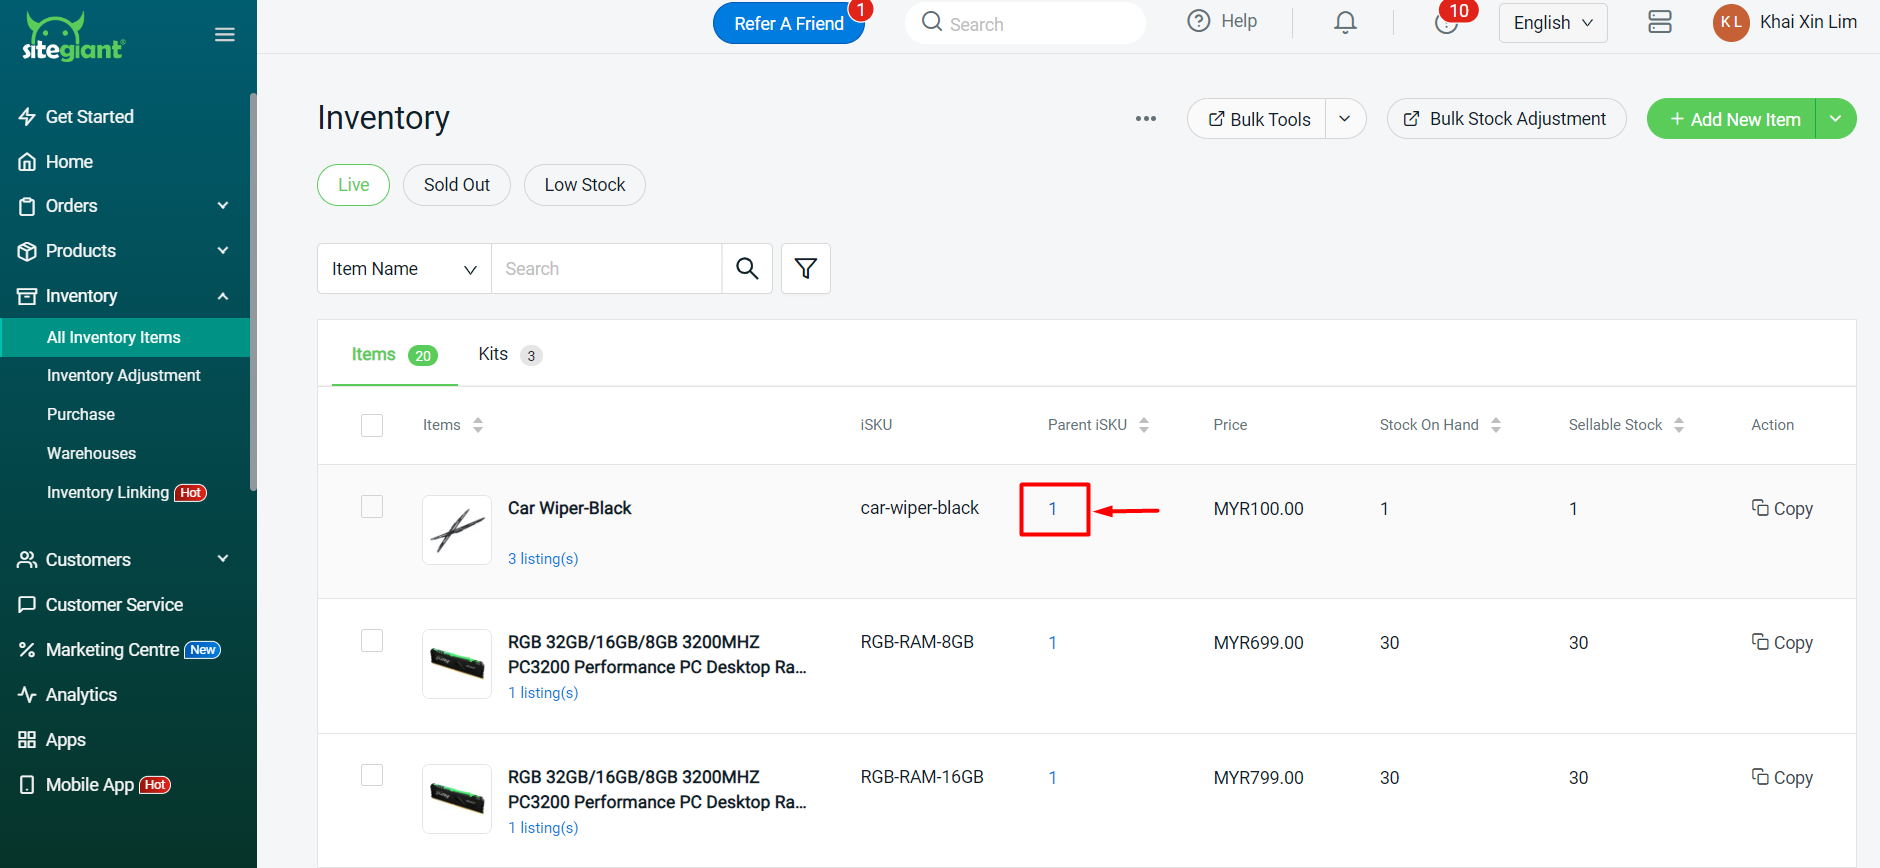
Task: Expand the Add New Item dropdown arrow
Action: [1835, 119]
